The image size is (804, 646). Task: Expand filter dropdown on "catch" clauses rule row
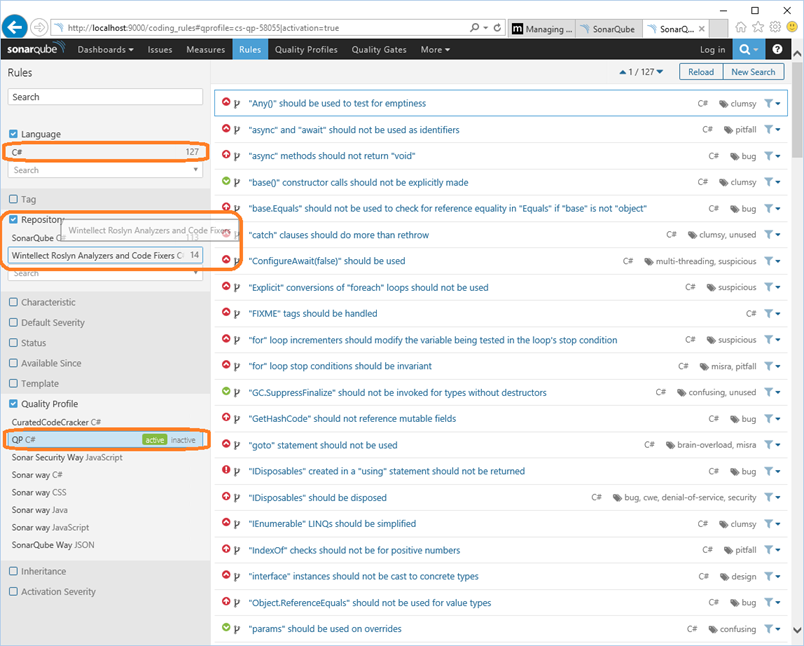pyautogui.click(x=778, y=235)
